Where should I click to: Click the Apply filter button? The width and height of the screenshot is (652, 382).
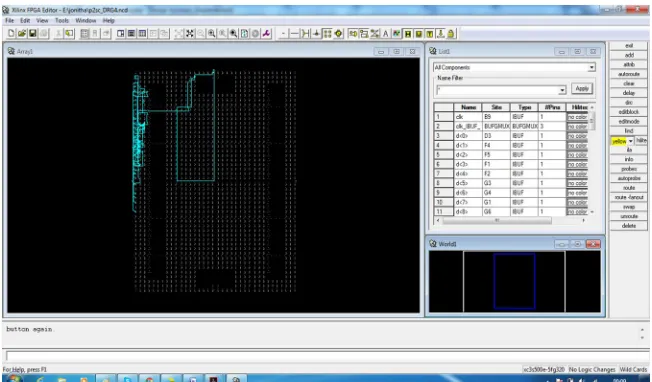[x=582, y=89]
